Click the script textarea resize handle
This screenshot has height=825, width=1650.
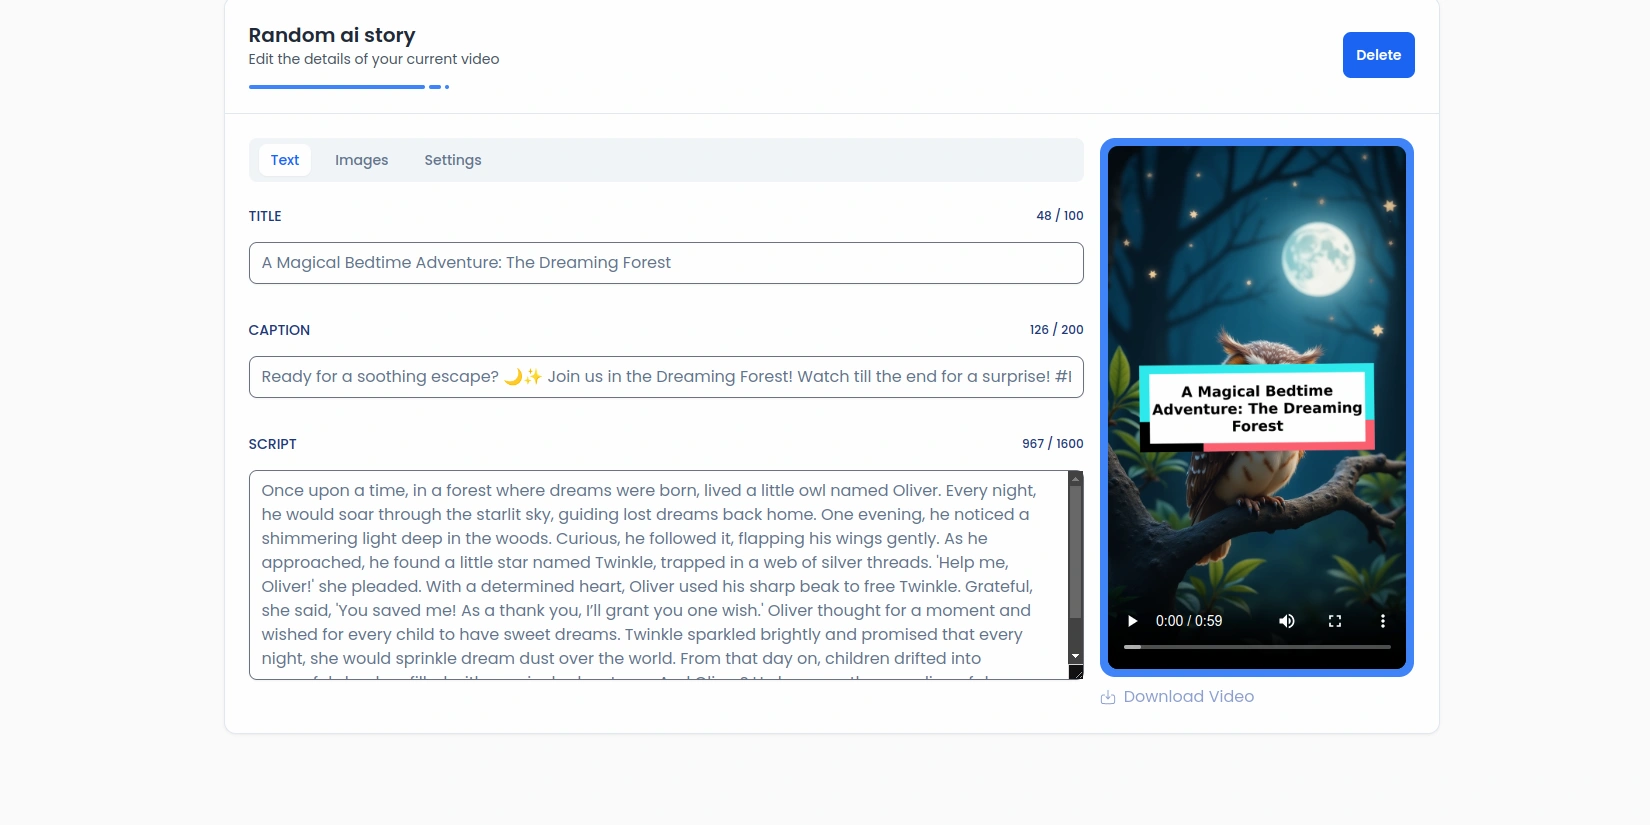click(1076, 672)
